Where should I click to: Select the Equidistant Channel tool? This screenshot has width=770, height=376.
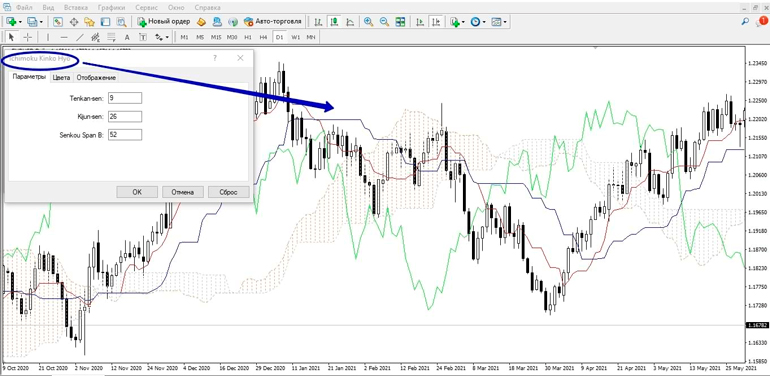[95, 37]
